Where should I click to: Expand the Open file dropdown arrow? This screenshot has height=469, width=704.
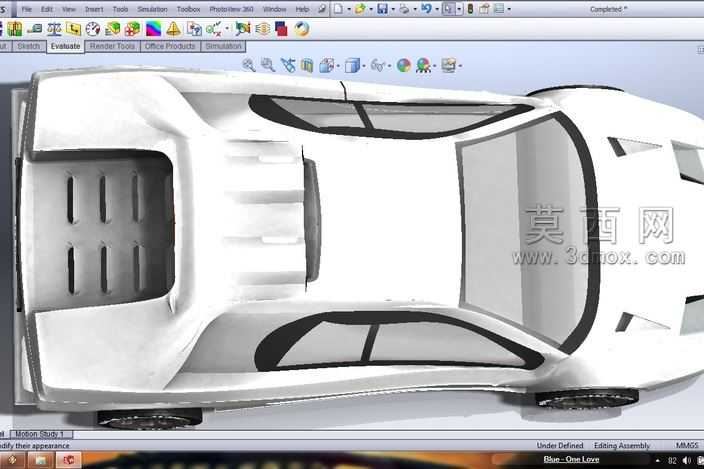point(371,9)
